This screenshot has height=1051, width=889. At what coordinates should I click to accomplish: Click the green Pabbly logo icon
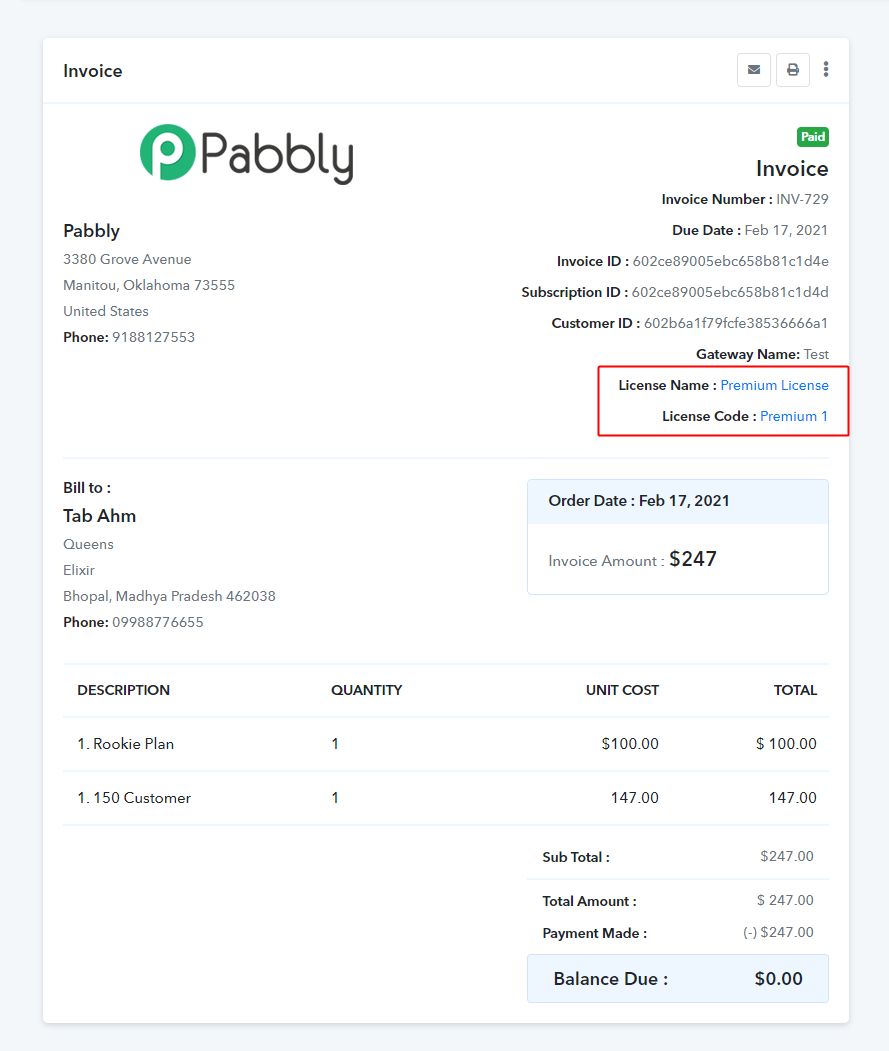point(168,152)
